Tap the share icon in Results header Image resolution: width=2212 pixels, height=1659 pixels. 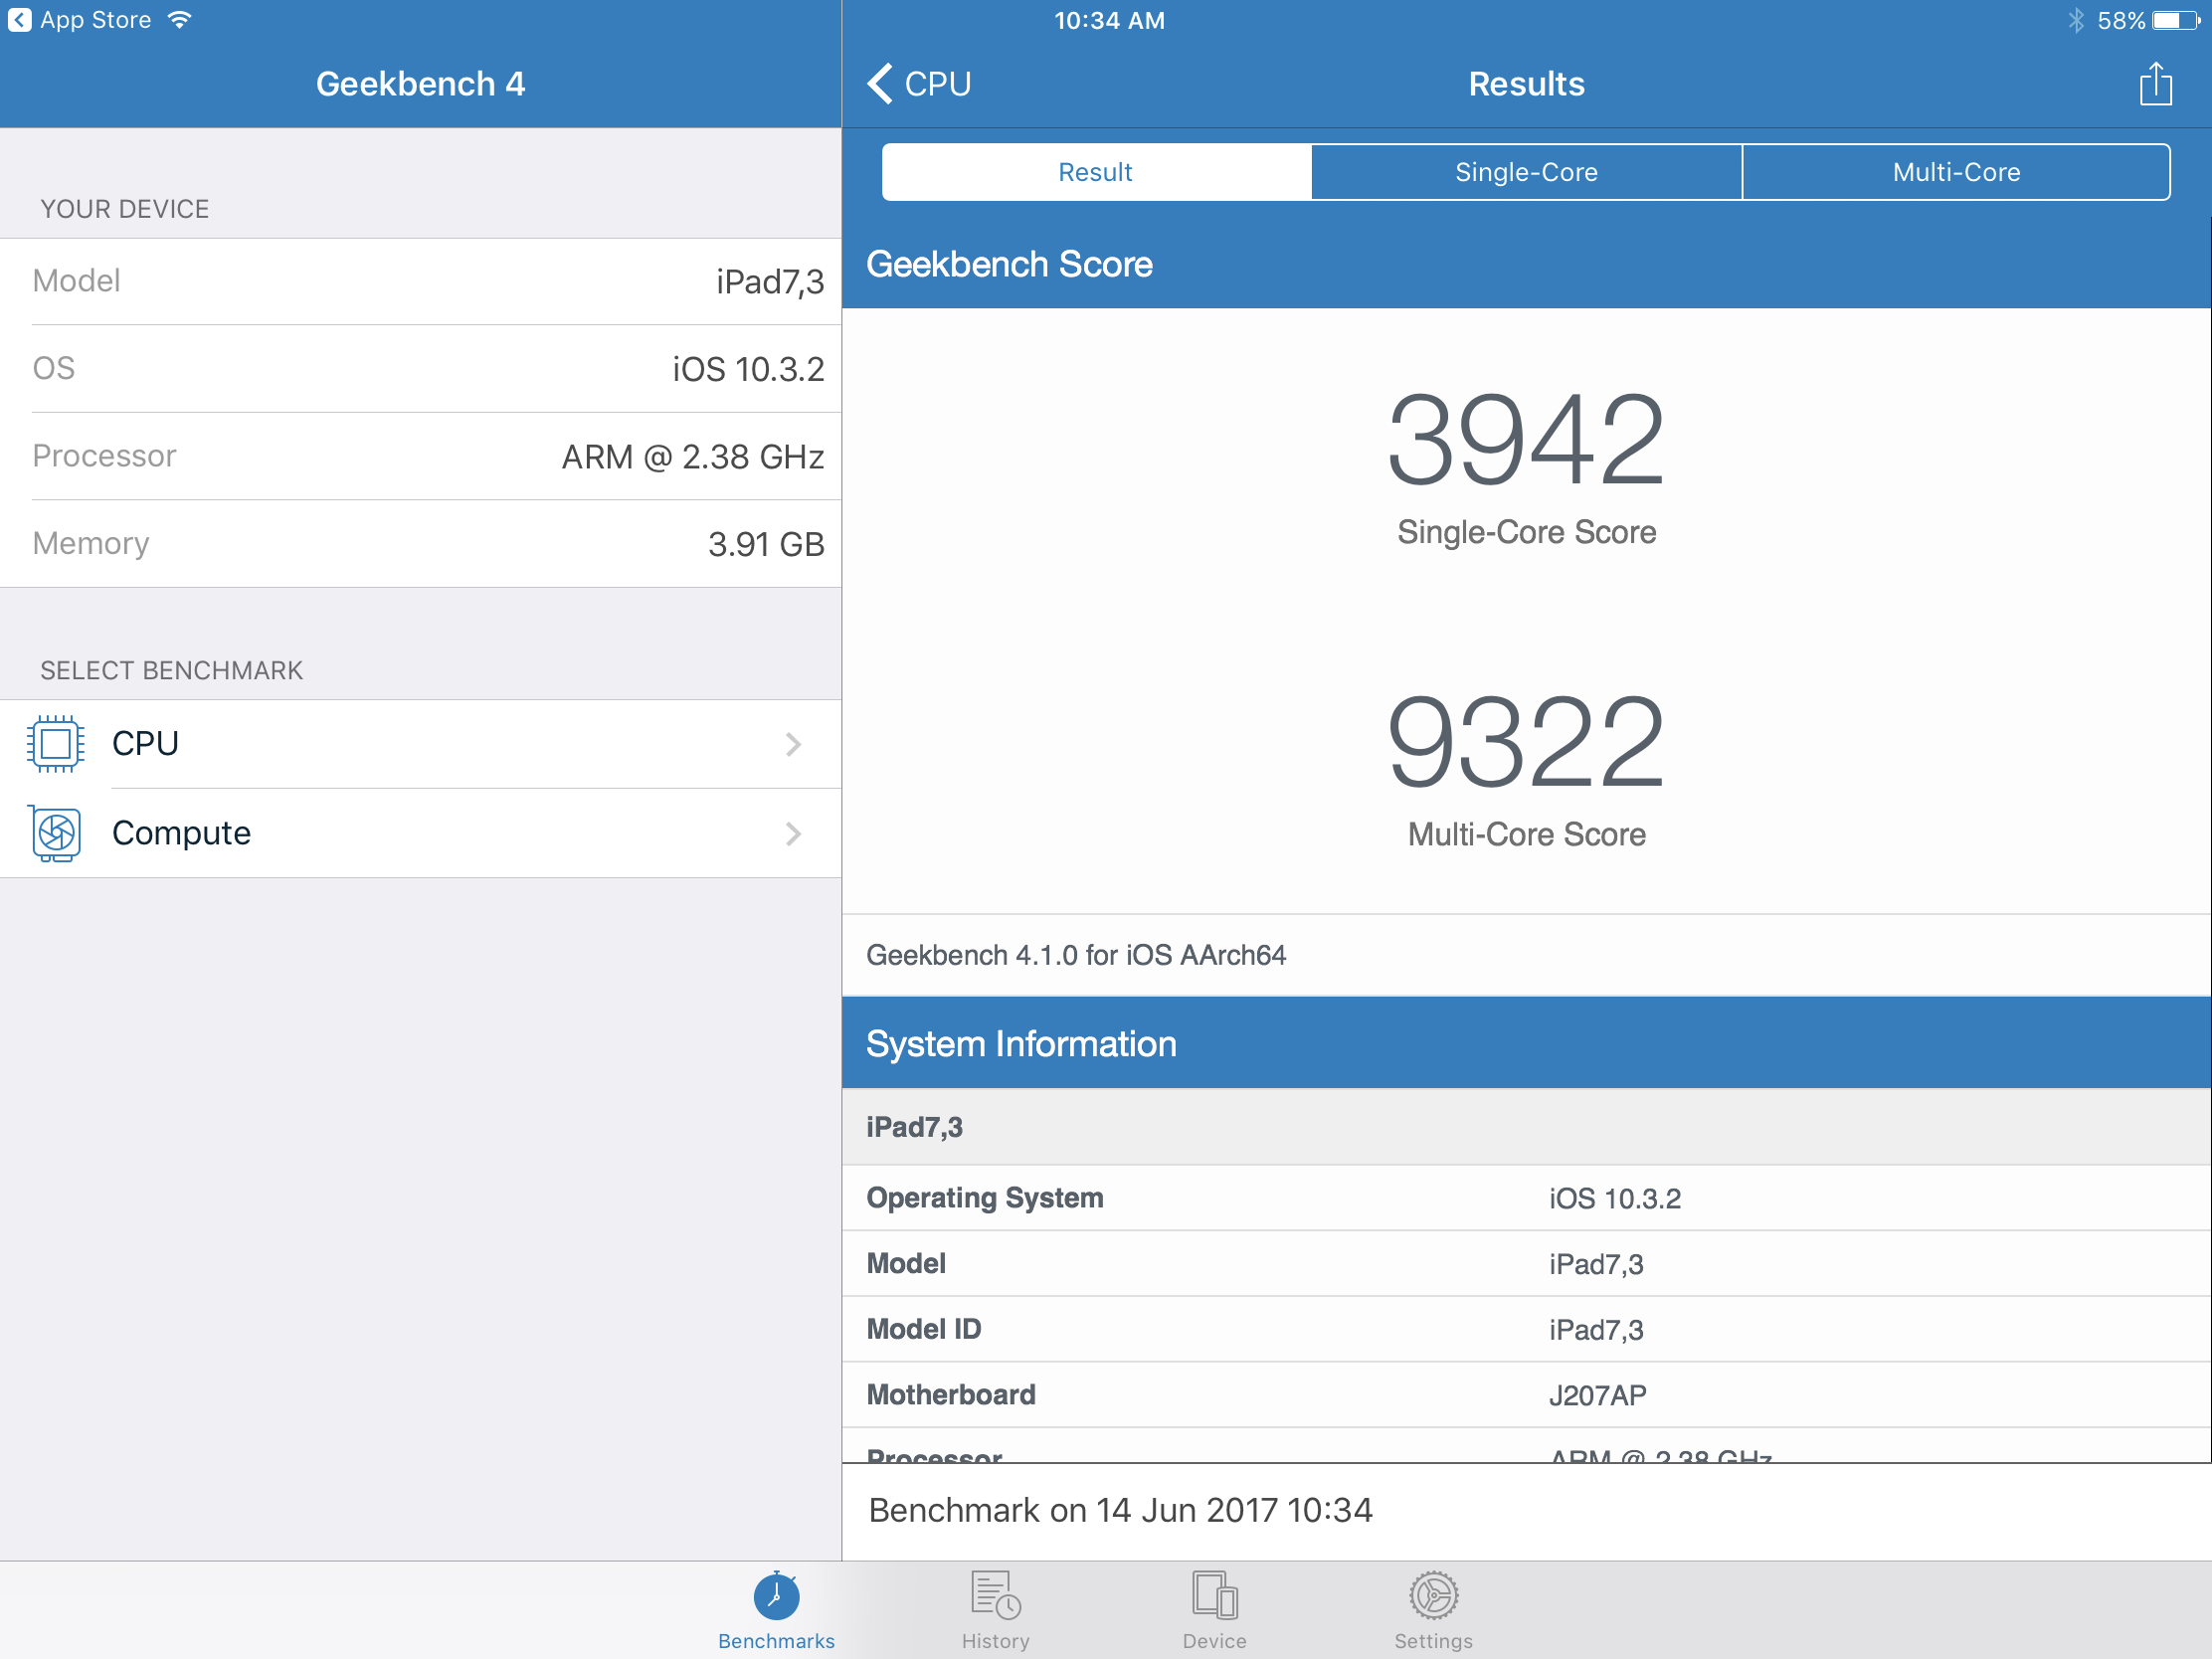[x=2155, y=84]
